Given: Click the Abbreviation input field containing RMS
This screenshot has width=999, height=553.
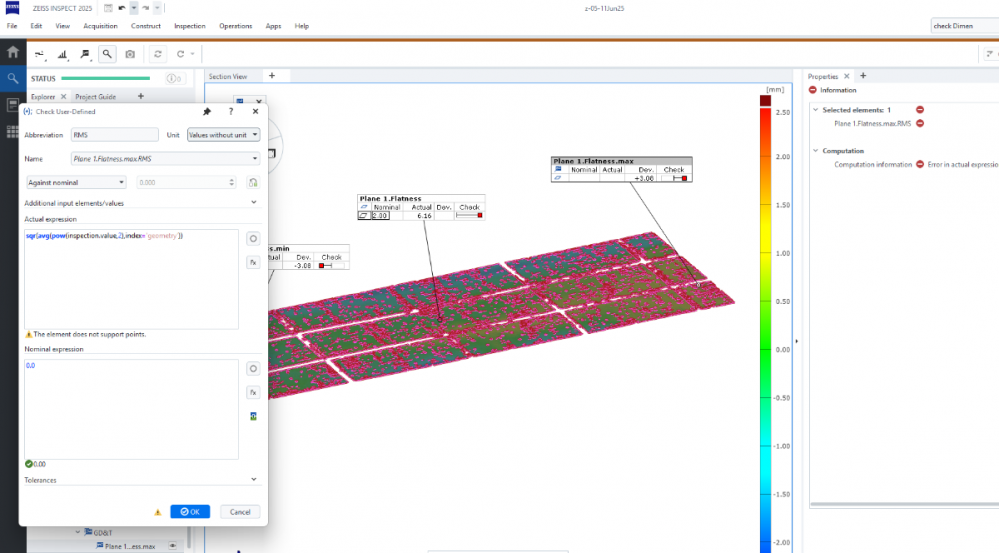Looking at the screenshot, I should point(114,134).
